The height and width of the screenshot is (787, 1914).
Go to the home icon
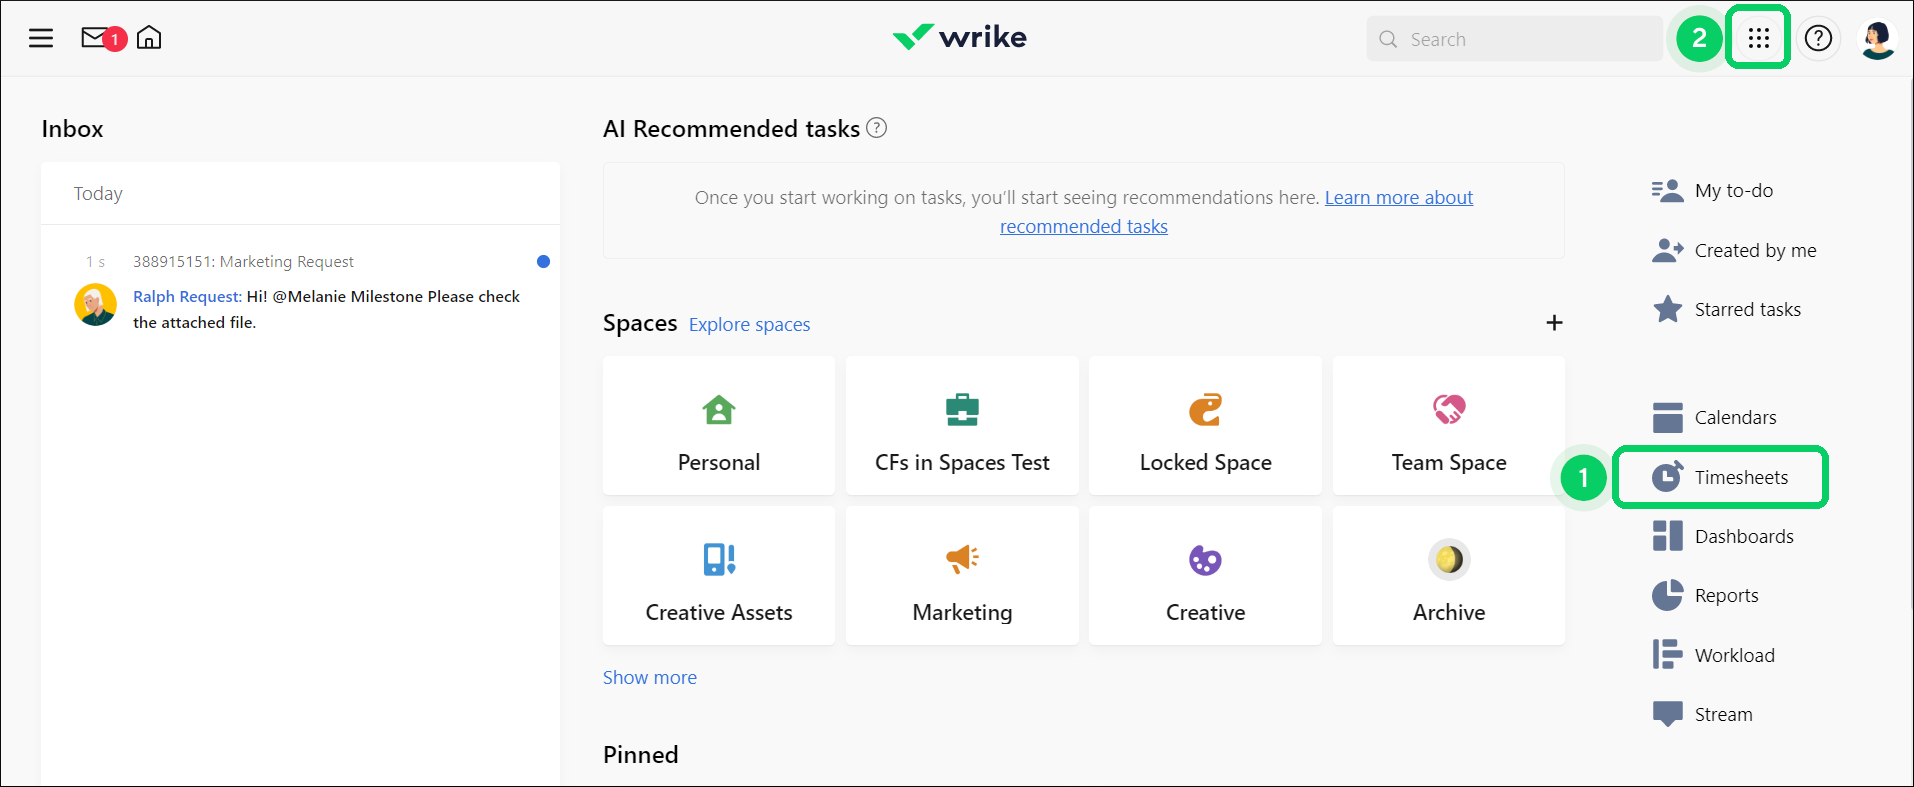pyautogui.click(x=149, y=38)
